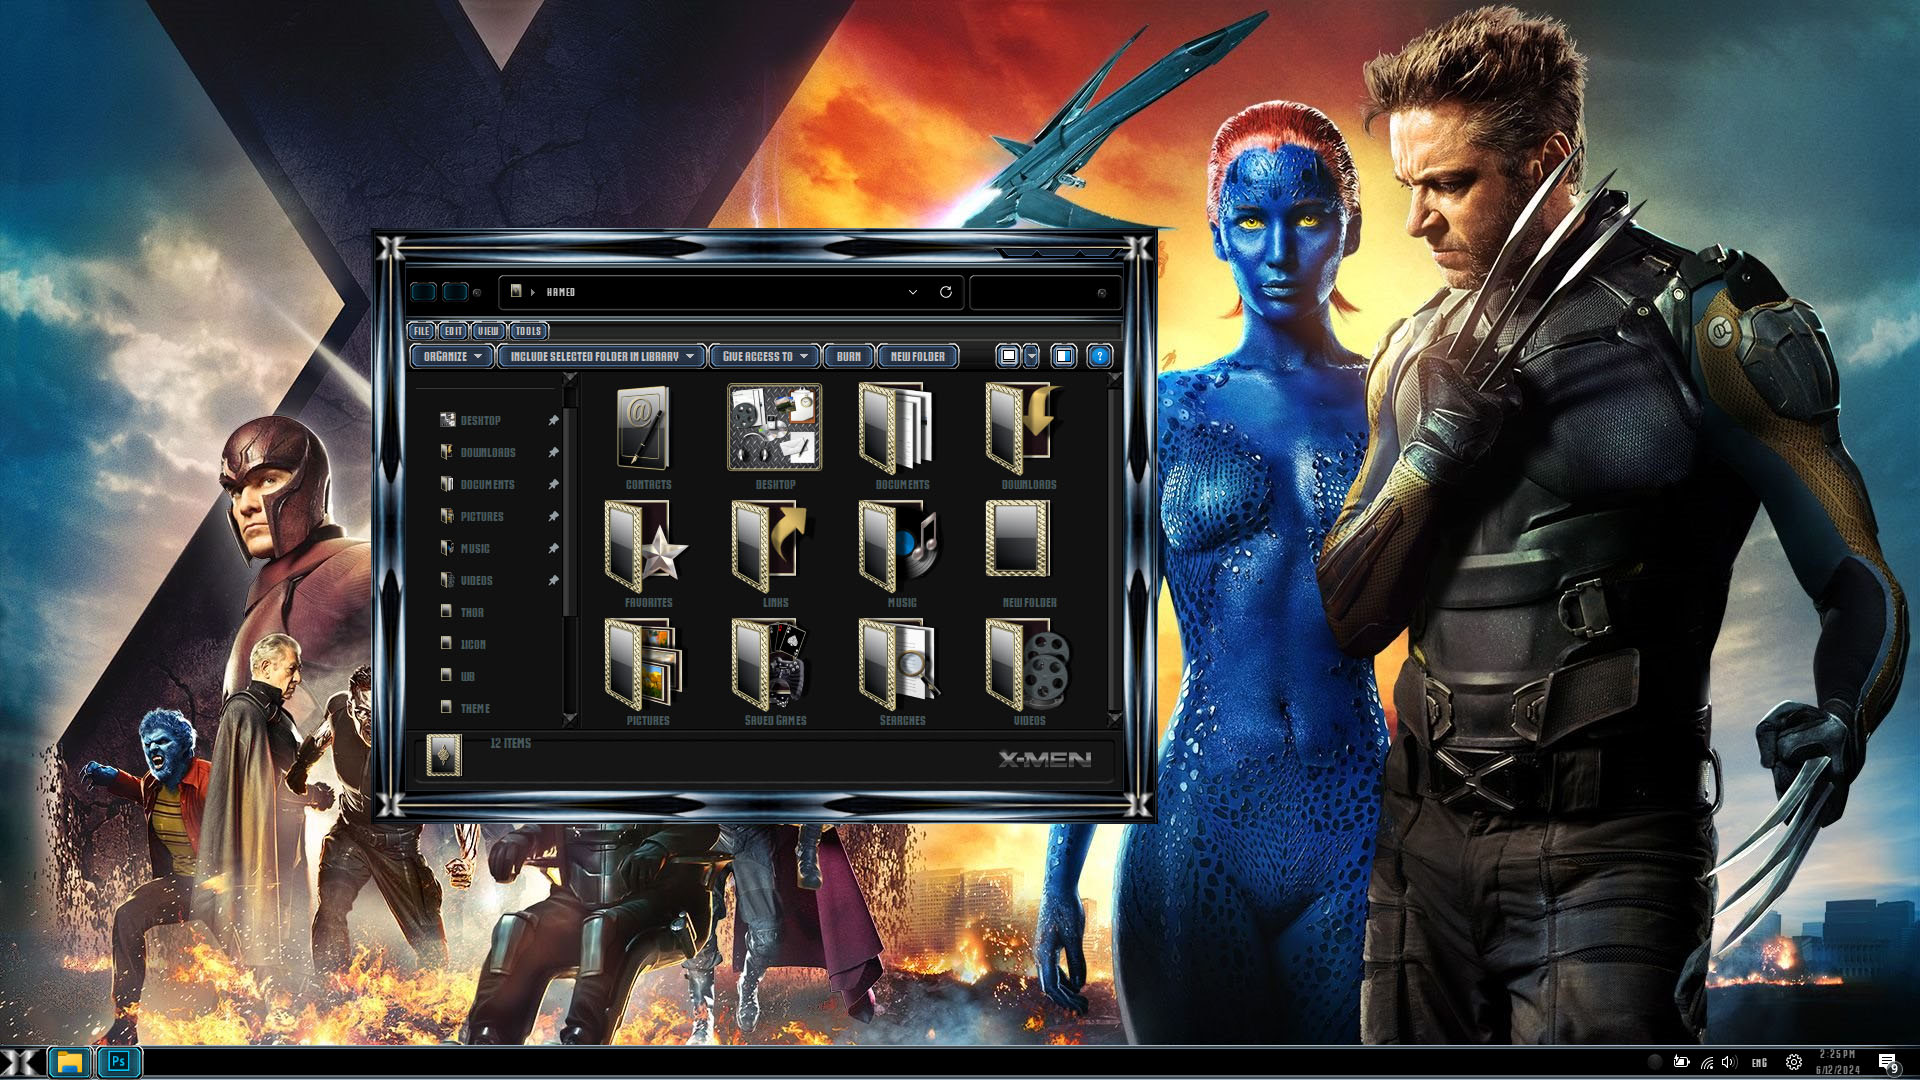Image resolution: width=1920 pixels, height=1080 pixels.
Task: Open the Tools menu
Action: coord(528,331)
